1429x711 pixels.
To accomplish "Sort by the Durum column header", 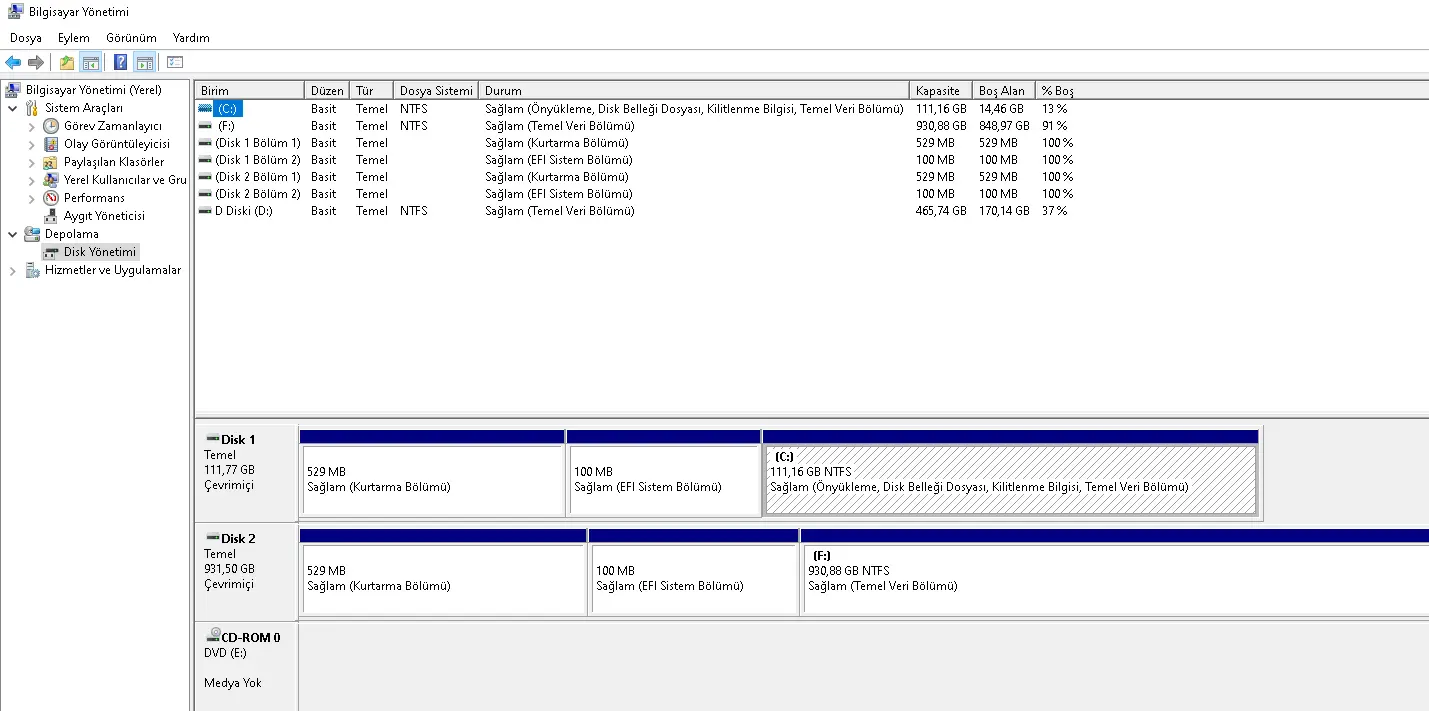I will (x=694, y=90).
